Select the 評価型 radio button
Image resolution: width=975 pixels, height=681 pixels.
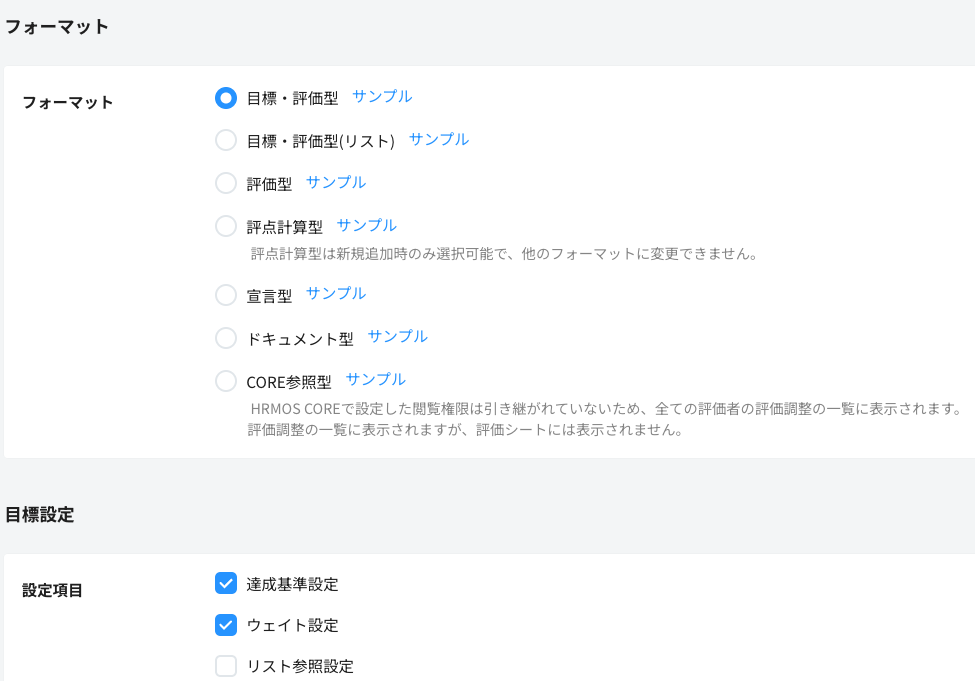point(226,183)
